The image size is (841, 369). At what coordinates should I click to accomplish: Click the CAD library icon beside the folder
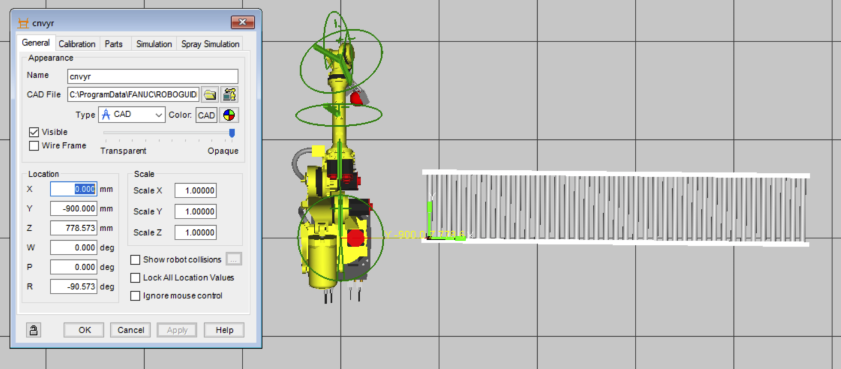coord(230,95)
